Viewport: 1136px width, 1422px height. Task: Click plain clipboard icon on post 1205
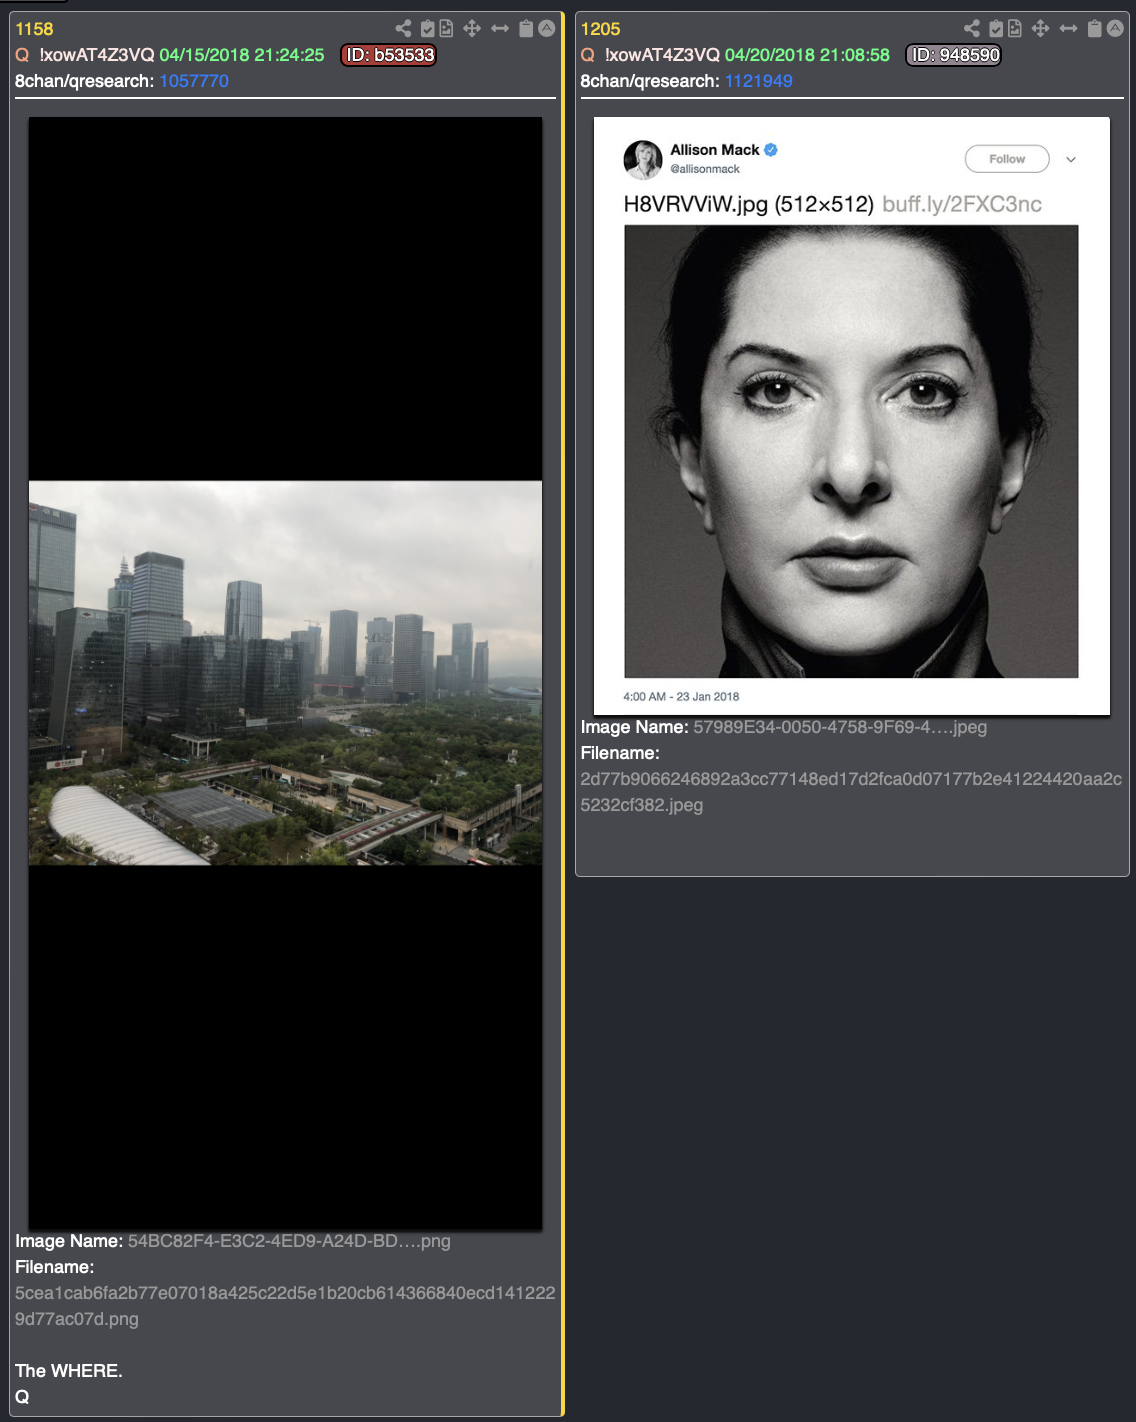click(1094, 28)
